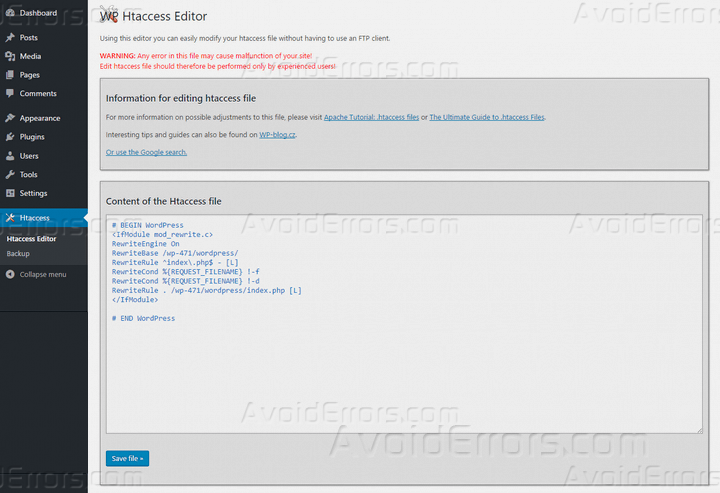Image resolution: width=720 pixels, height=493 pixels.
Task: Follow the 'Or use the Google search' link
Action: coord(146,152)
